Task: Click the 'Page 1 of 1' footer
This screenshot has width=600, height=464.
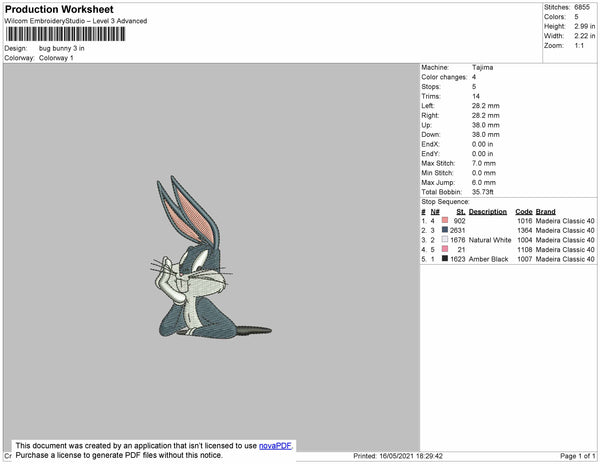Action: pos(577,456)
